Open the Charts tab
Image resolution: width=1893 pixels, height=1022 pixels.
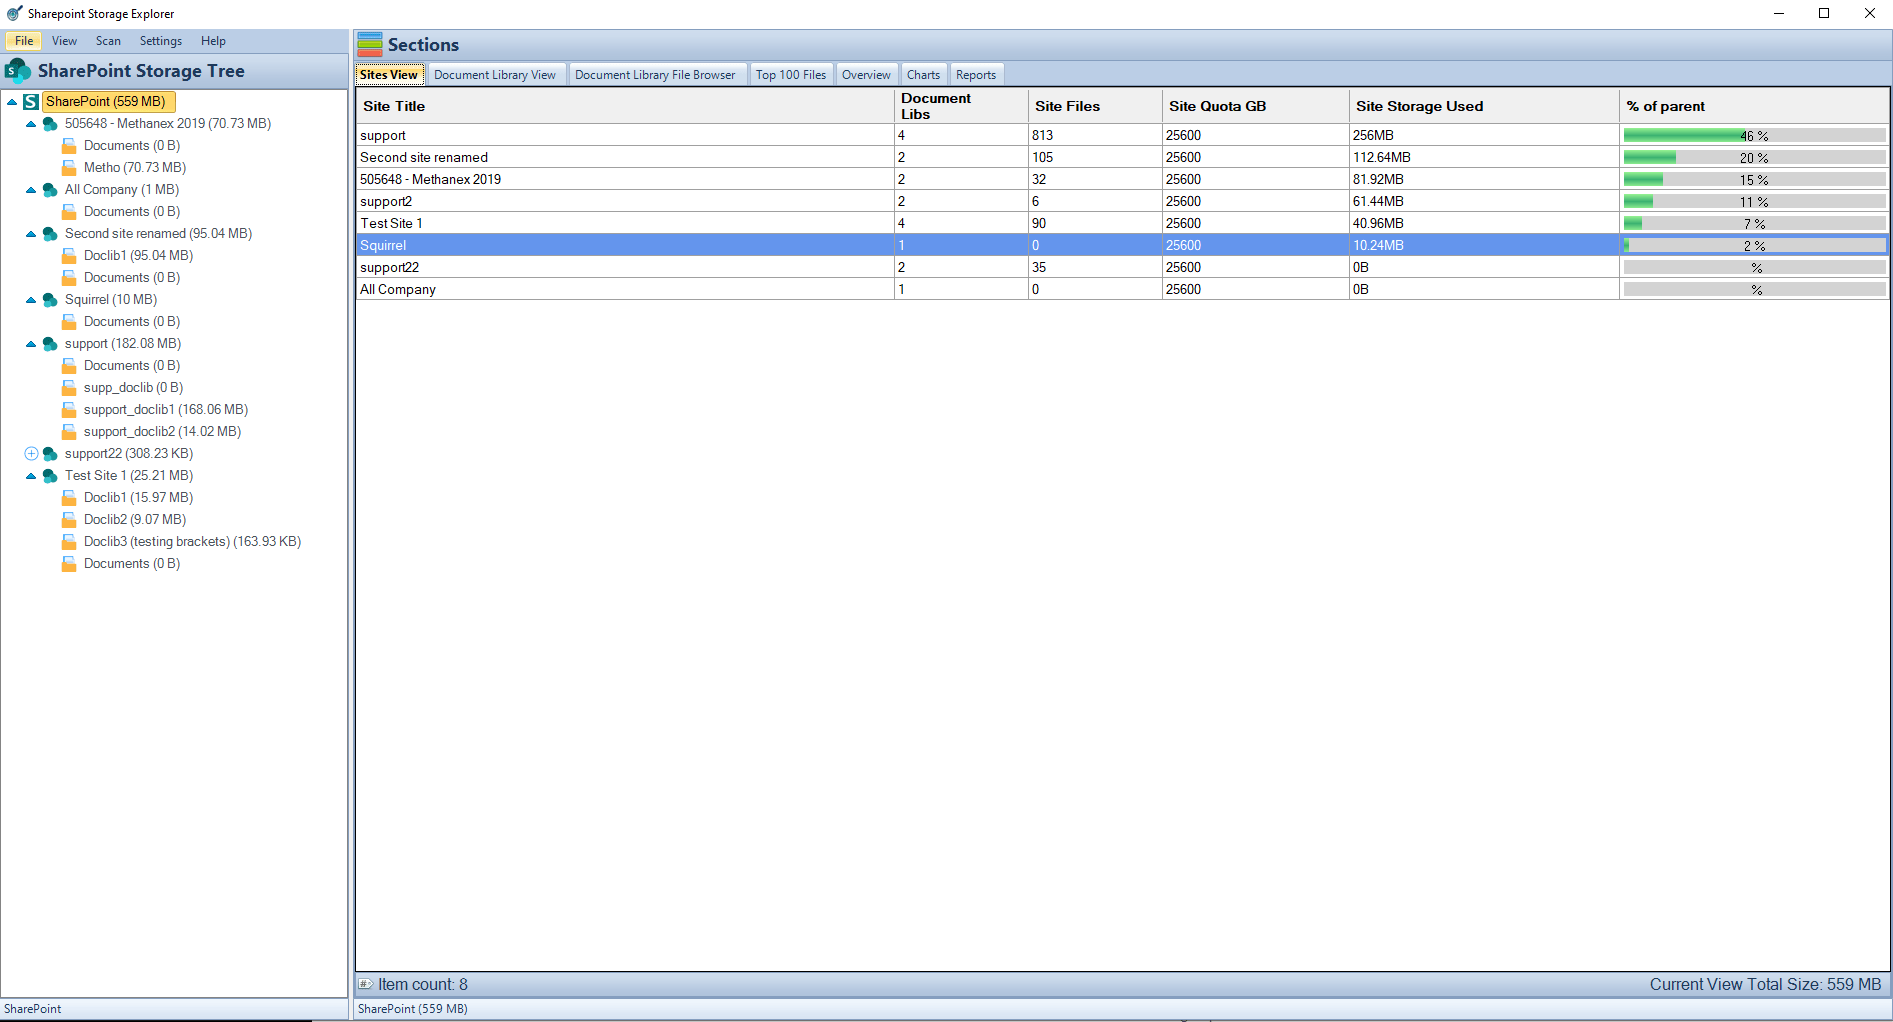[x=922, y=74]
